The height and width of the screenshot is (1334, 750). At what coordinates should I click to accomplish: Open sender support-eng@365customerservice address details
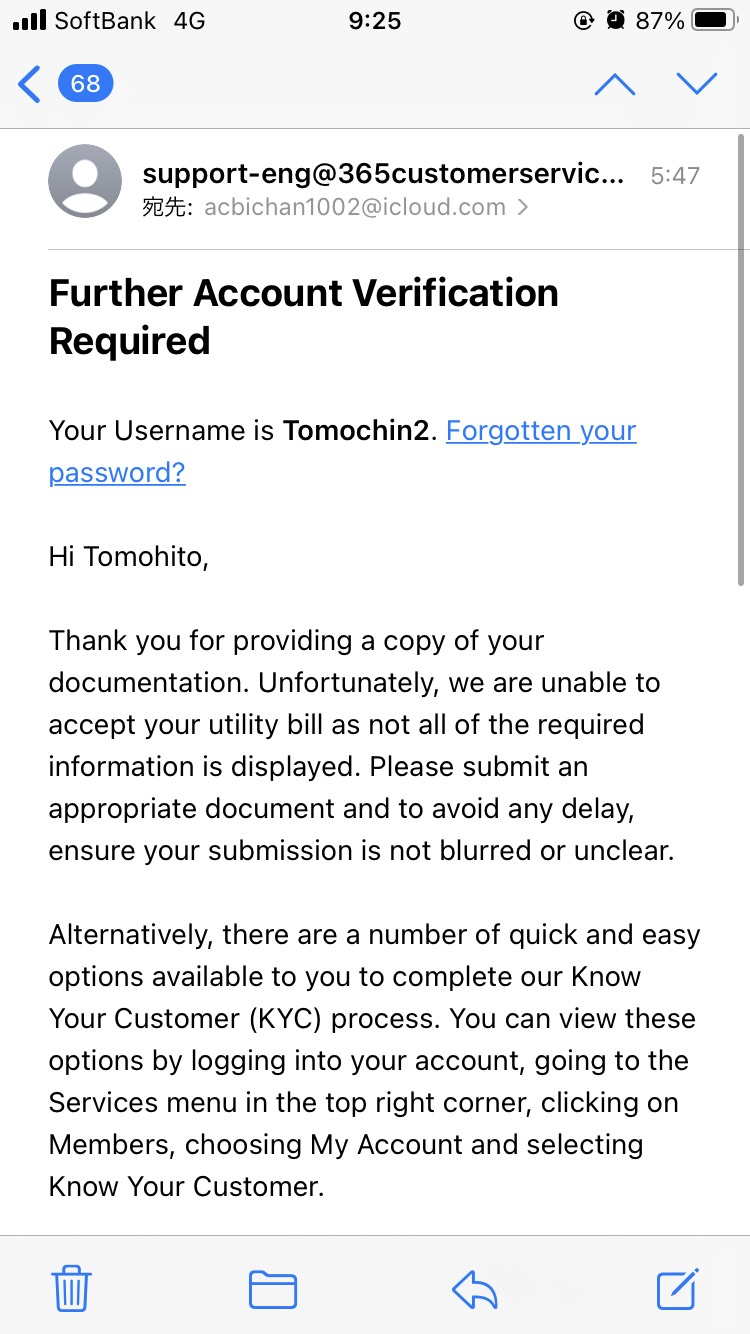(383, 174)
